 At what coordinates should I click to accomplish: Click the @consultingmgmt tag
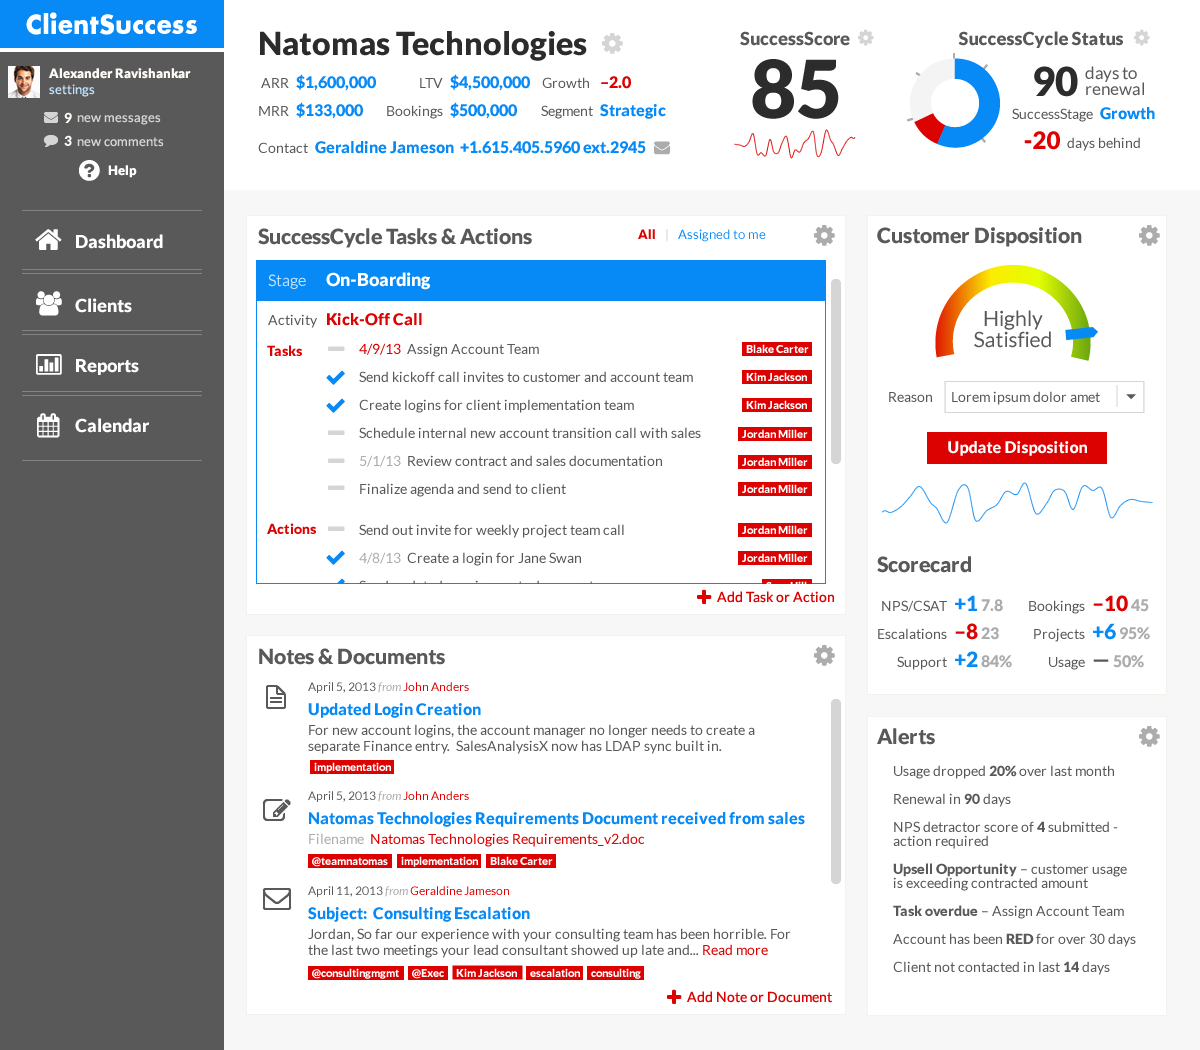(x=355, y=973)
